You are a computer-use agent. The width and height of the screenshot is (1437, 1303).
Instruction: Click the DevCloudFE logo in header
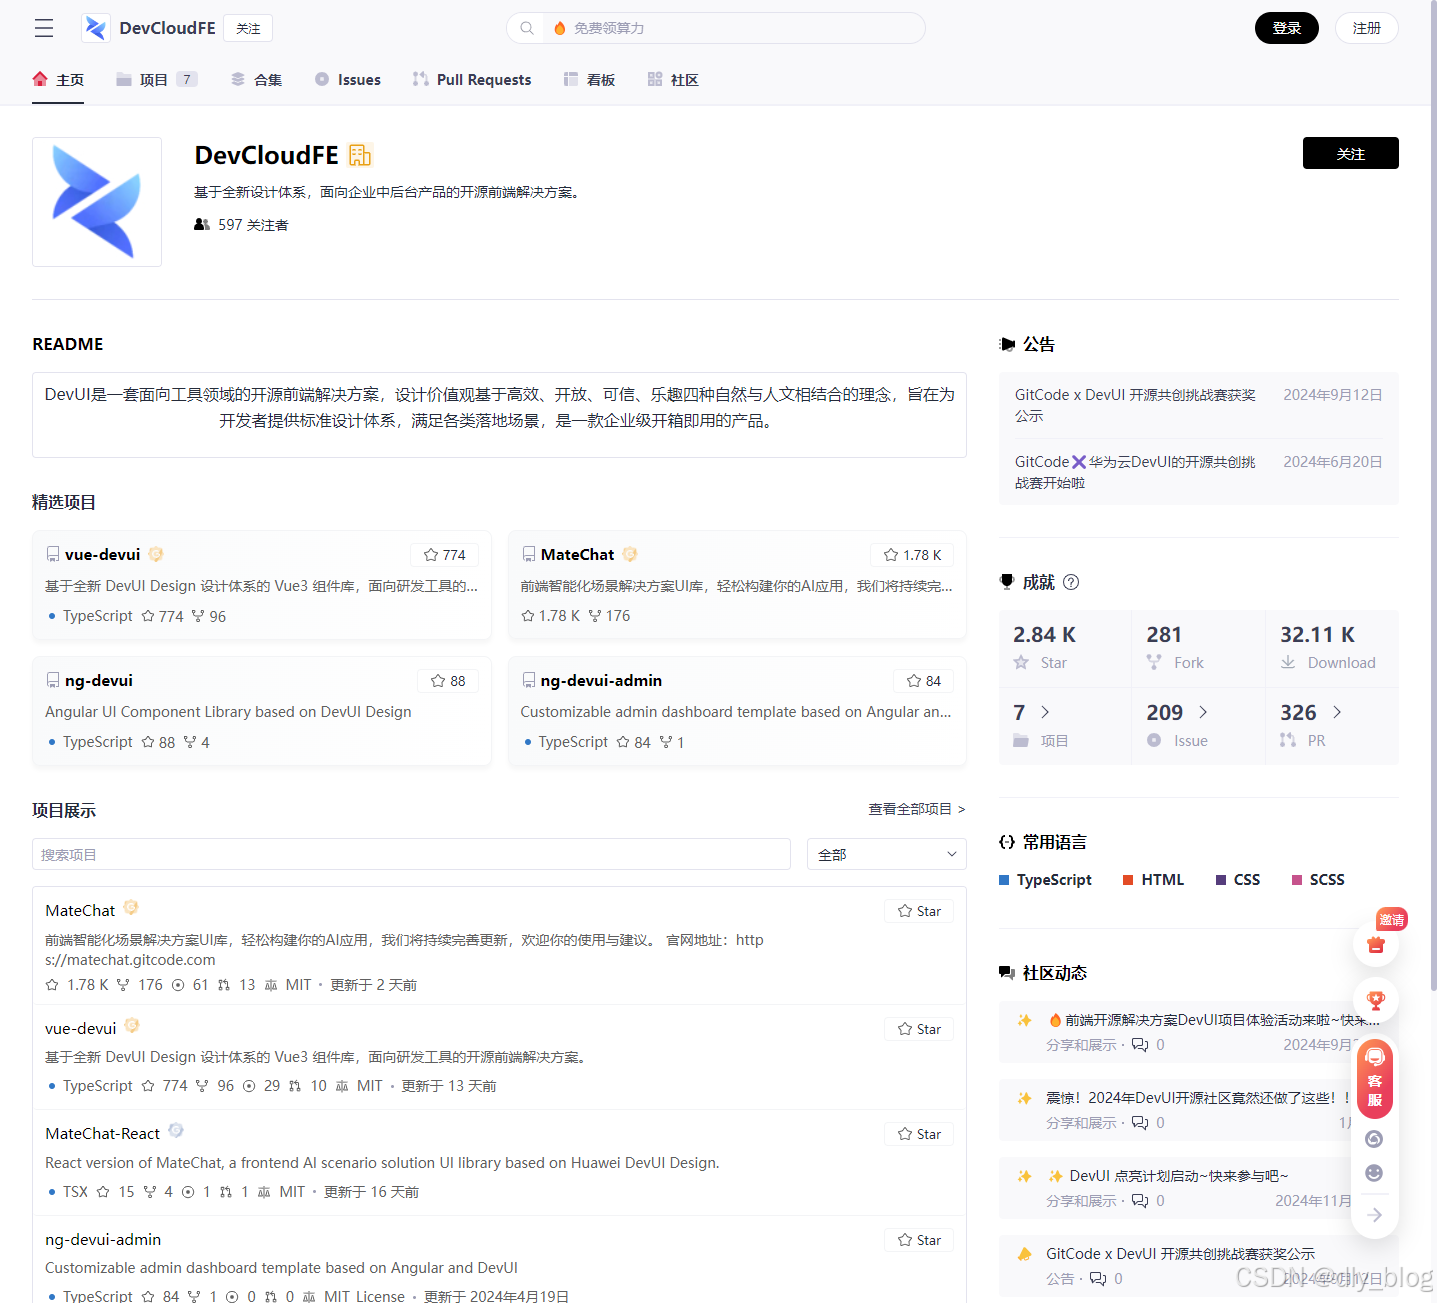click(96, 28)
